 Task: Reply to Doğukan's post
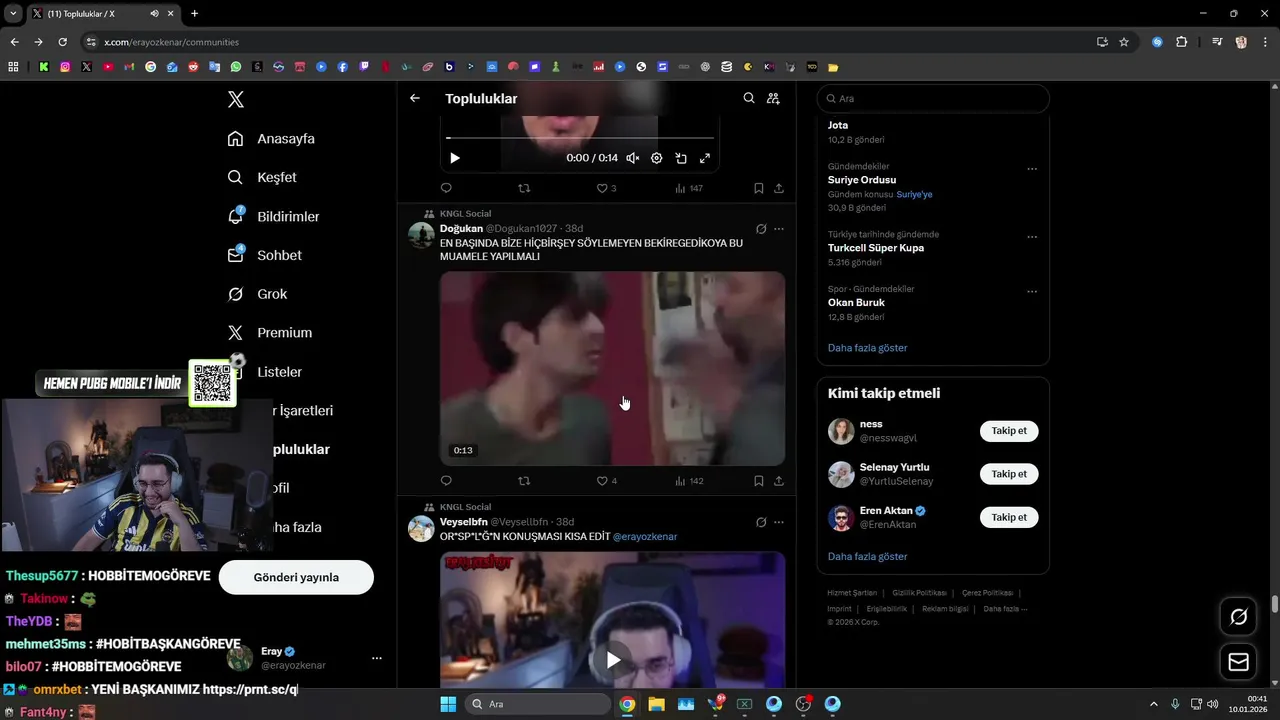[x=446, y=481]
